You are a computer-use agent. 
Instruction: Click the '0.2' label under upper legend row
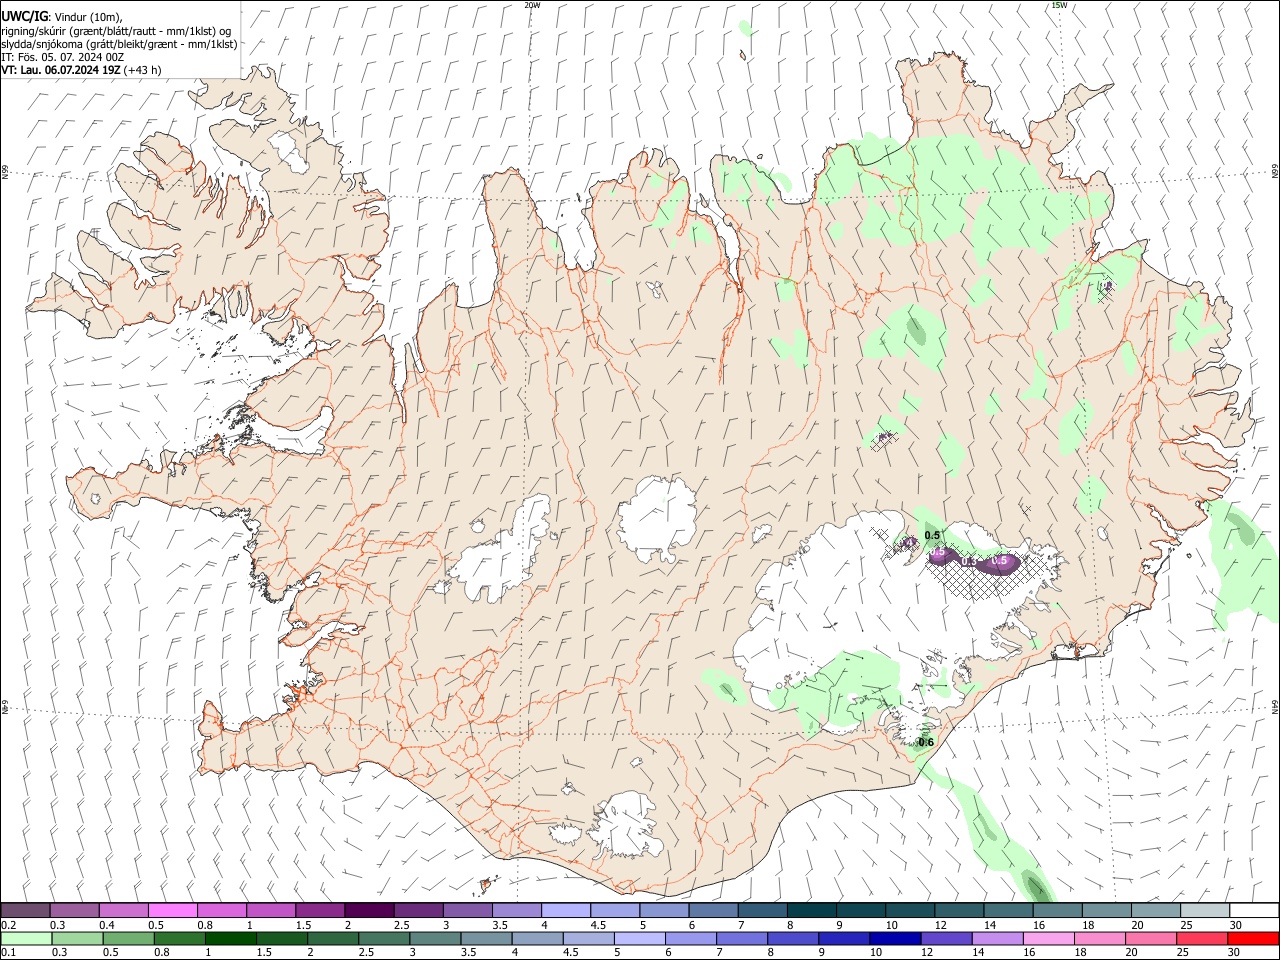point(8,925)
